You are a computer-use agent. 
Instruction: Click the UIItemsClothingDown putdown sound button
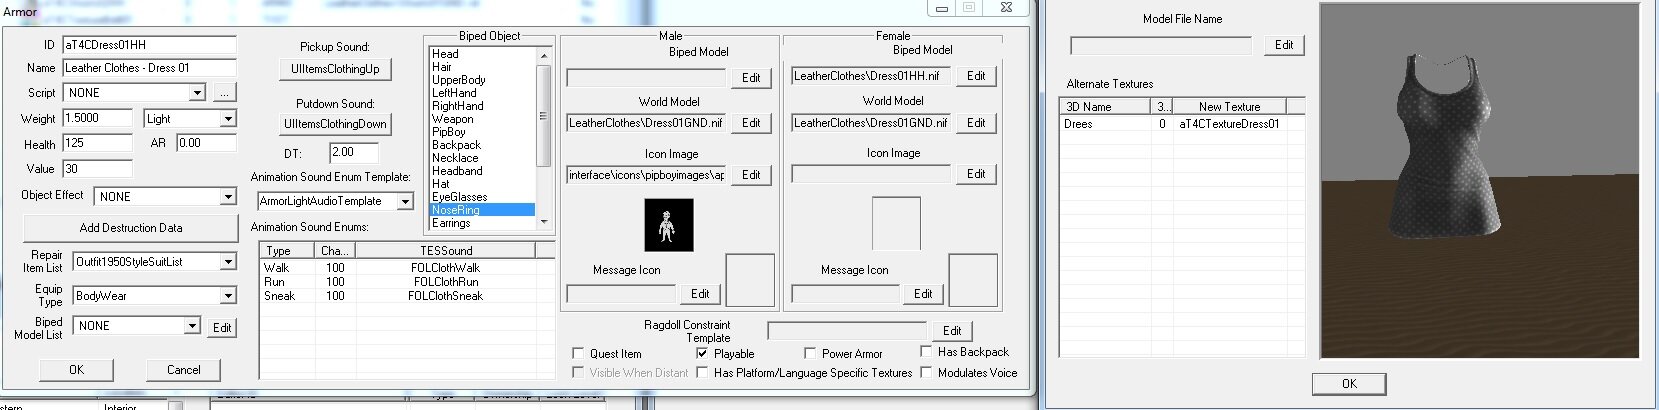335,124
